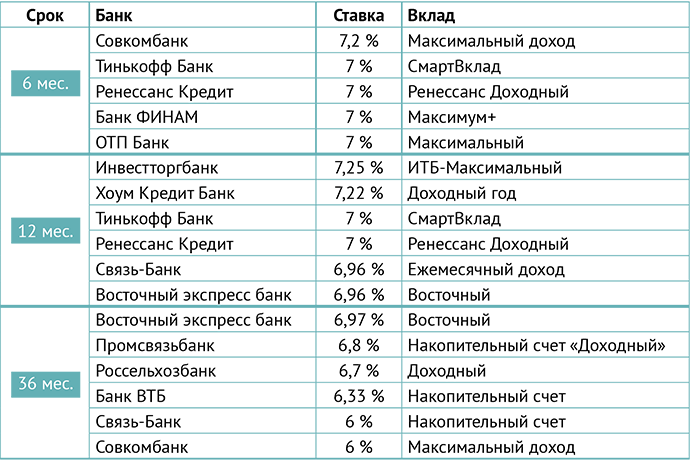Screen dimensions: 700x467
Task: Click the 6,96 % rate of Связь-Банк
Action: point(358,270)
